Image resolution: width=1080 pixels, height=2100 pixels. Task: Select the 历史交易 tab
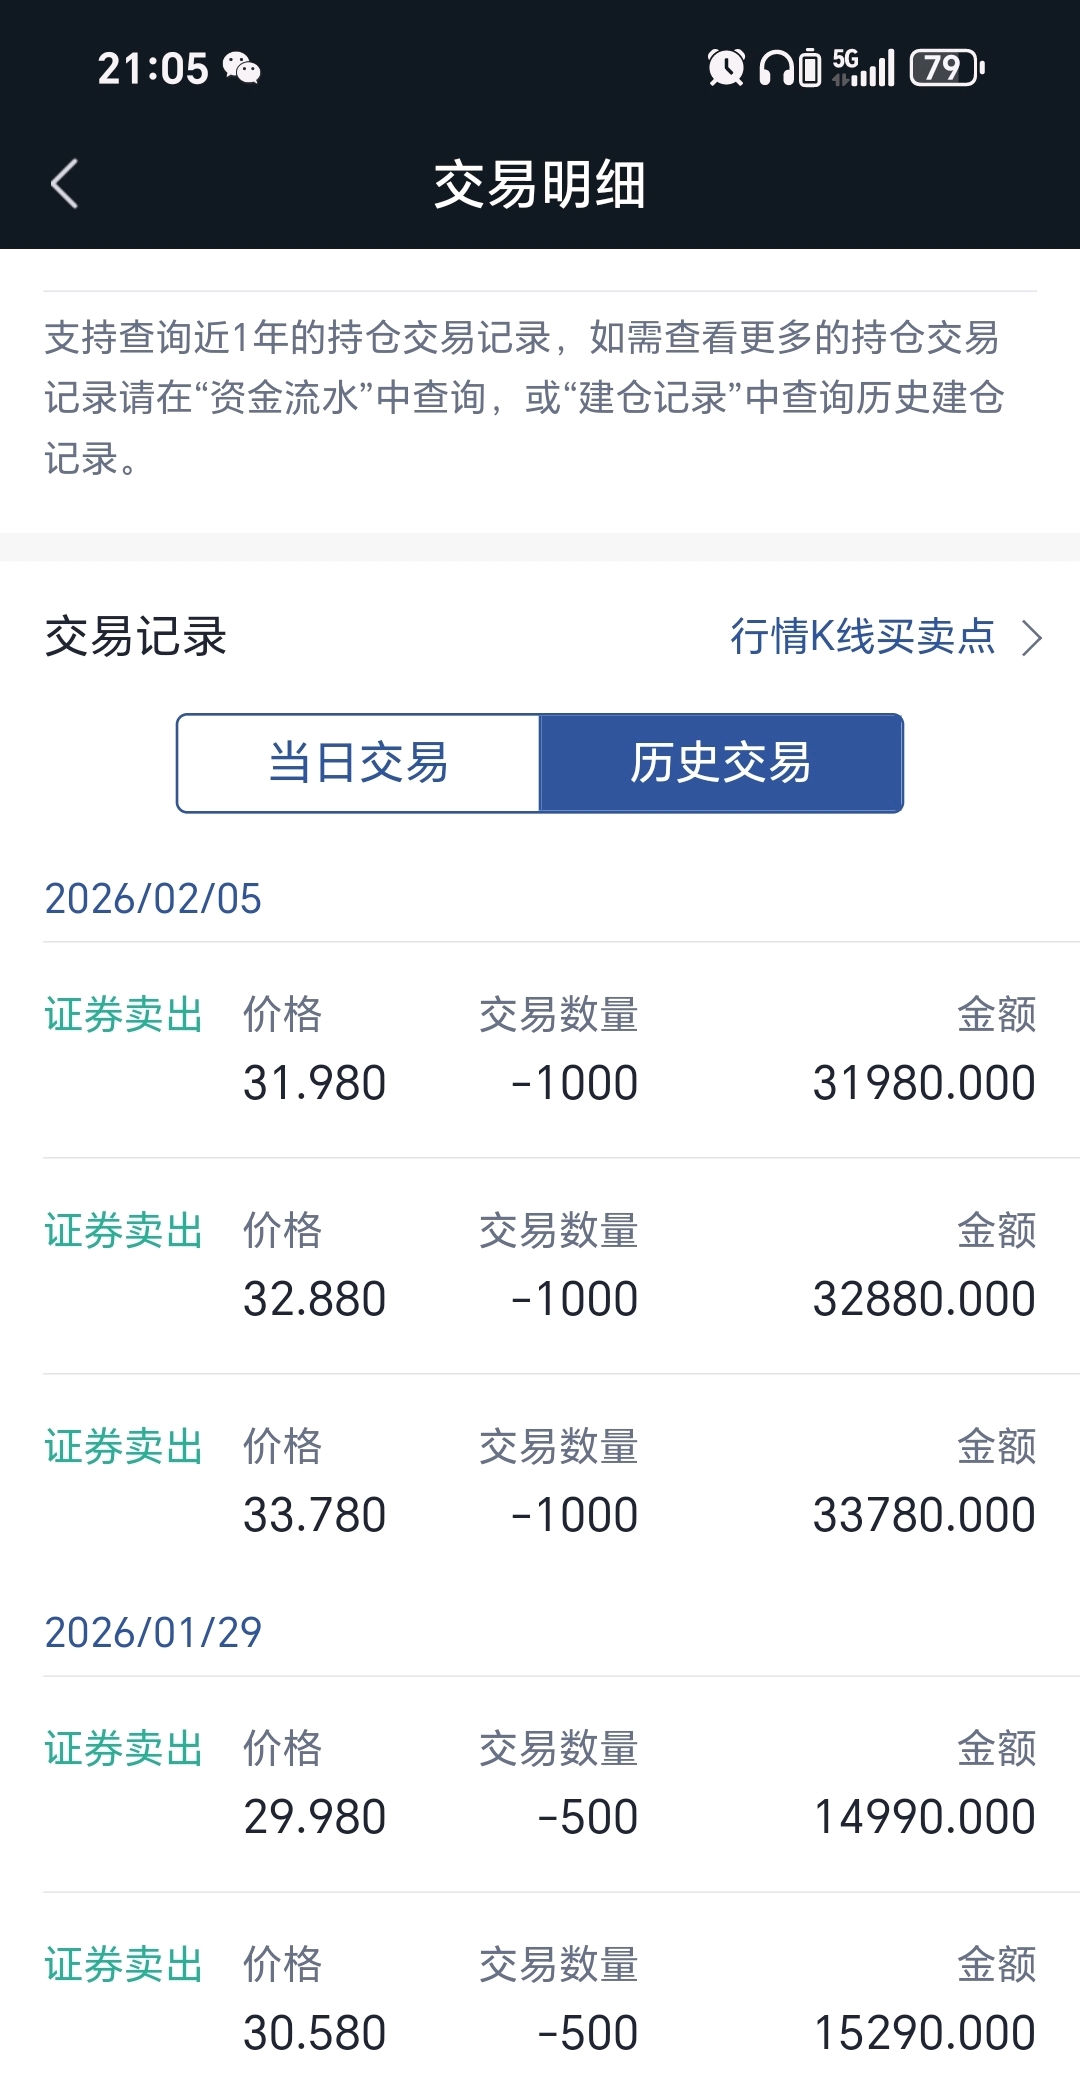pyautogui.click(x=721, y=763)
